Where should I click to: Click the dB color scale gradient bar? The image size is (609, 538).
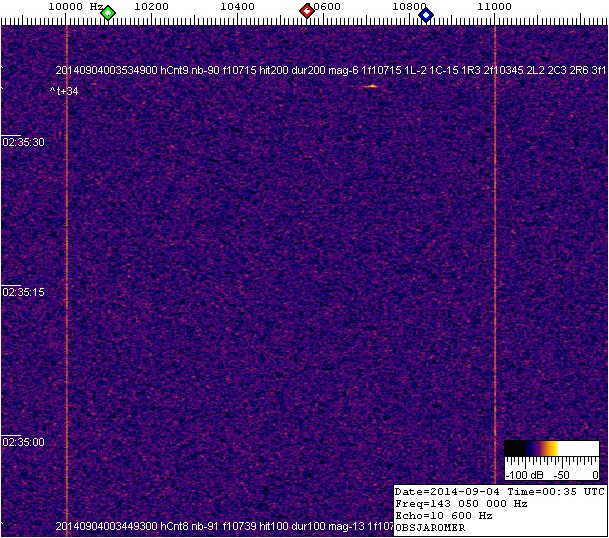[551, 450]
